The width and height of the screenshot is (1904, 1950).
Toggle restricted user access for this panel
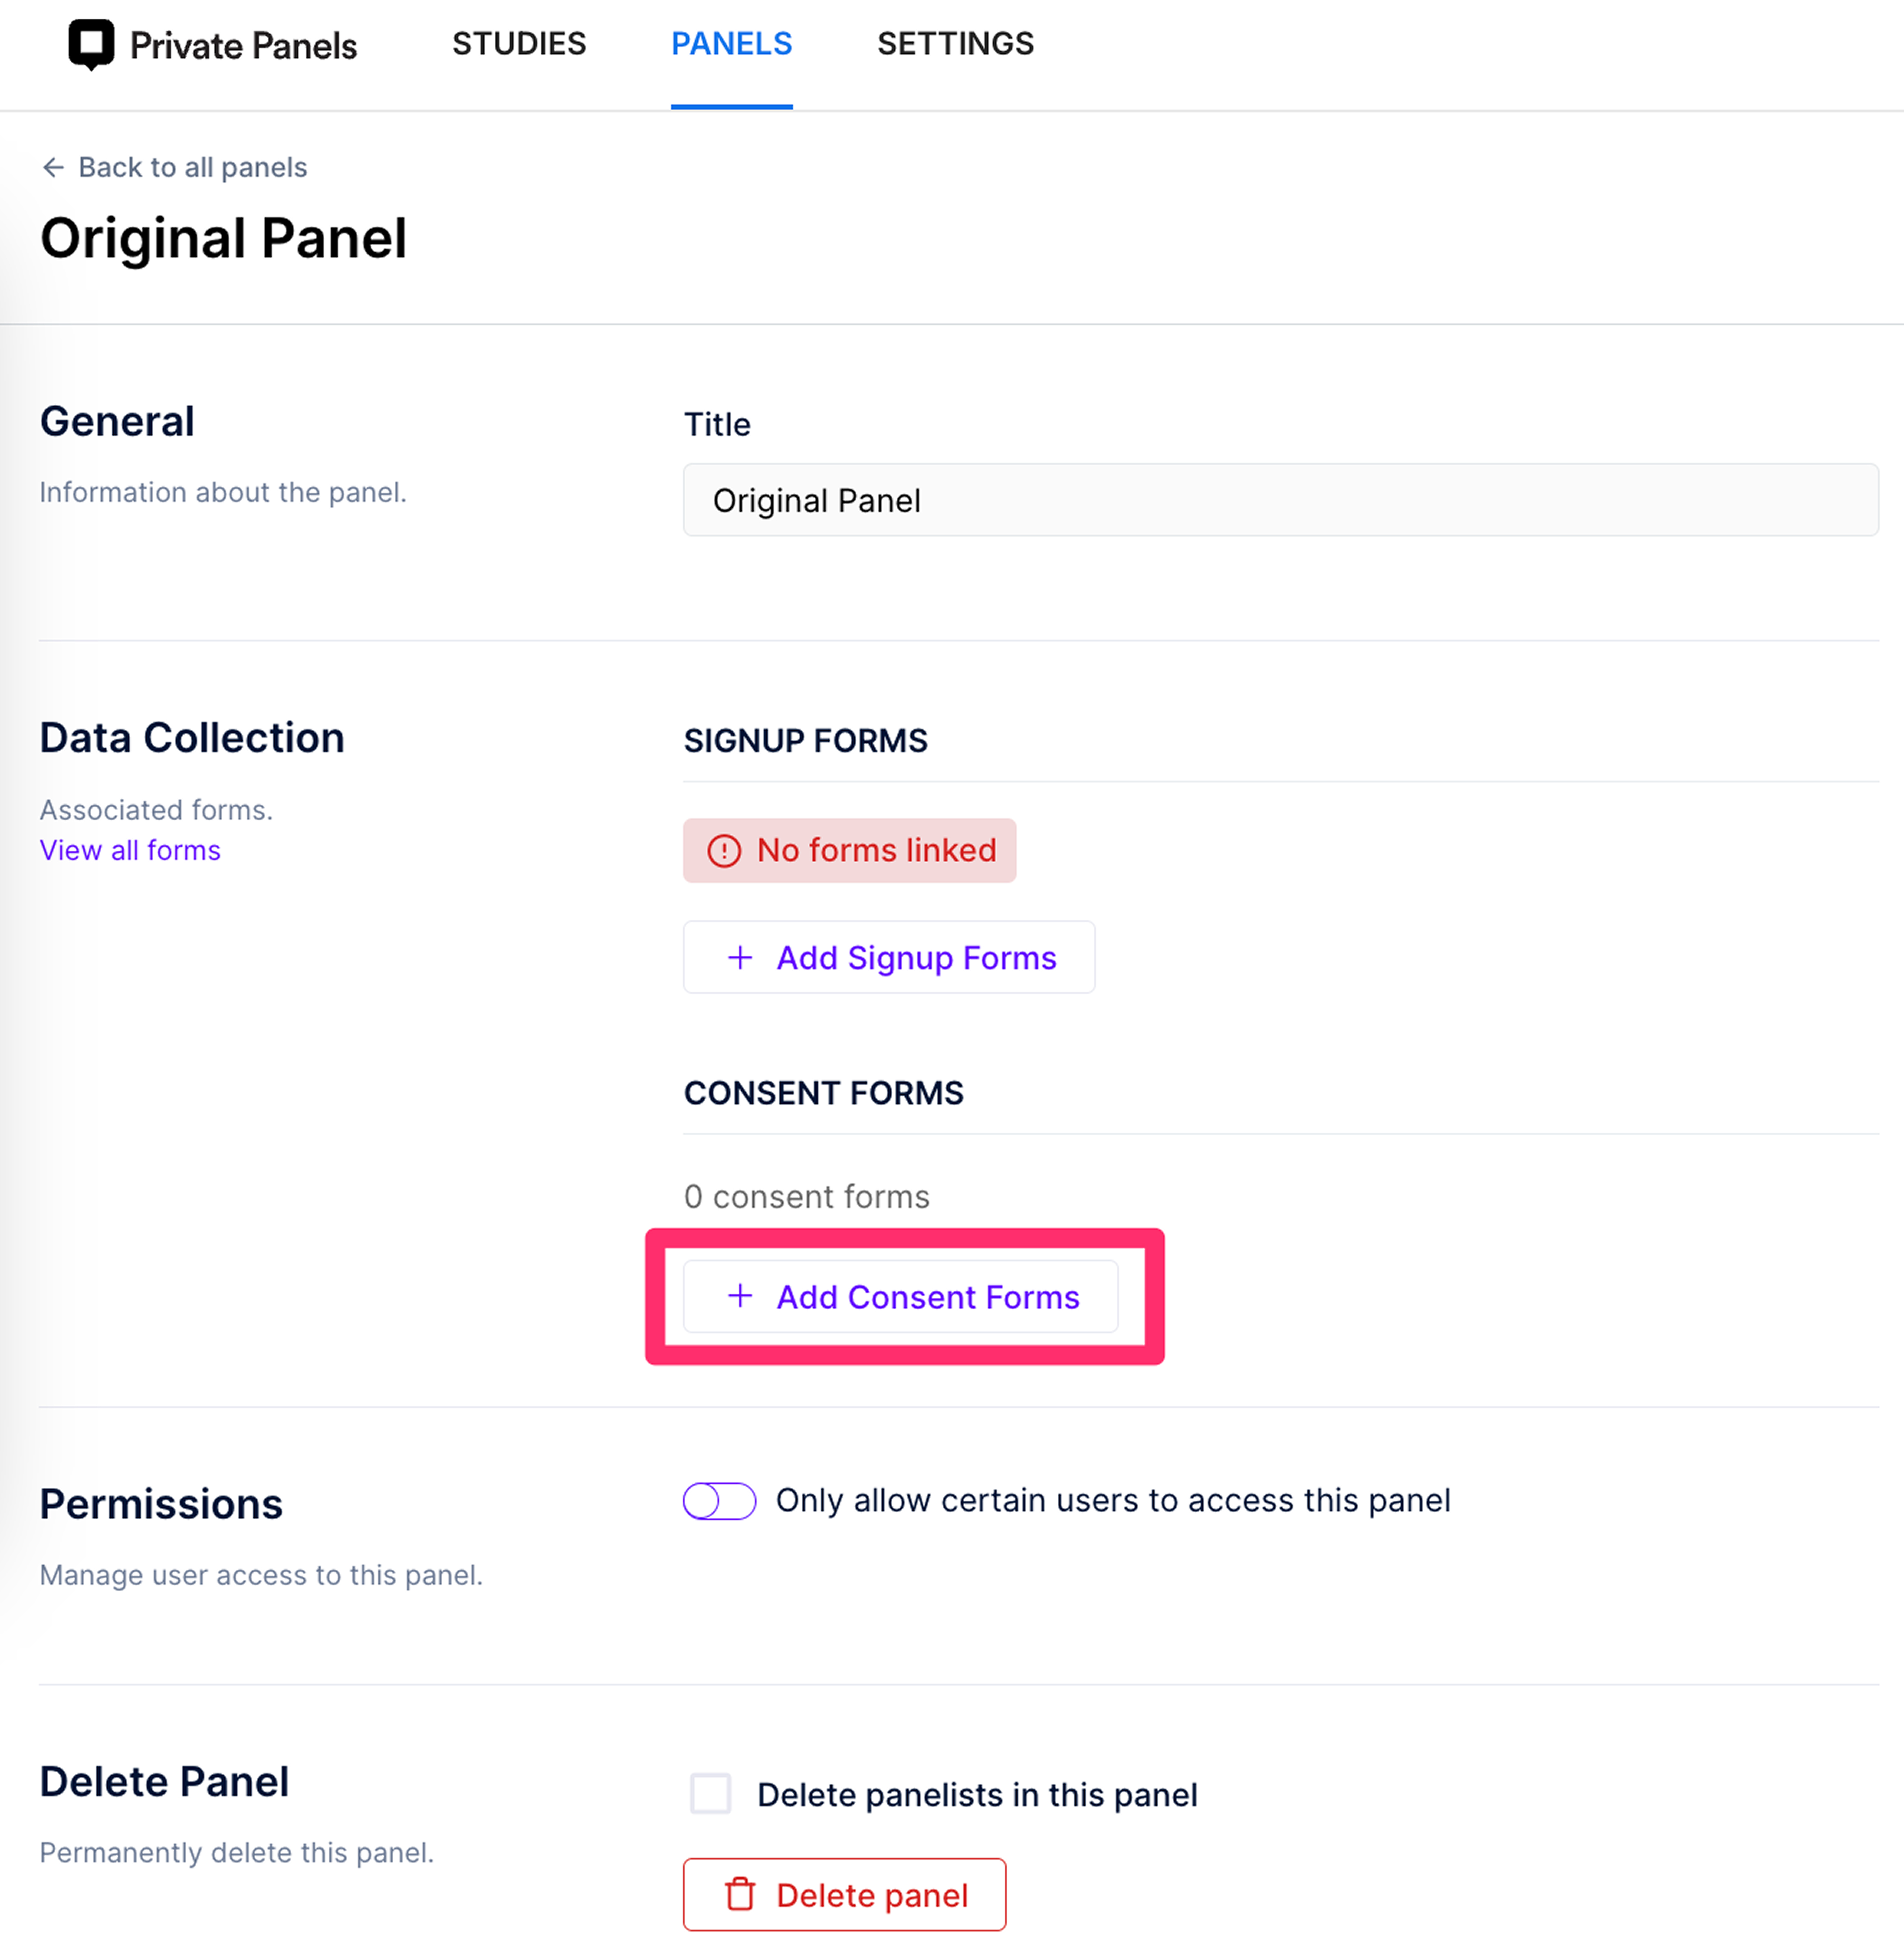point(719,1500)
